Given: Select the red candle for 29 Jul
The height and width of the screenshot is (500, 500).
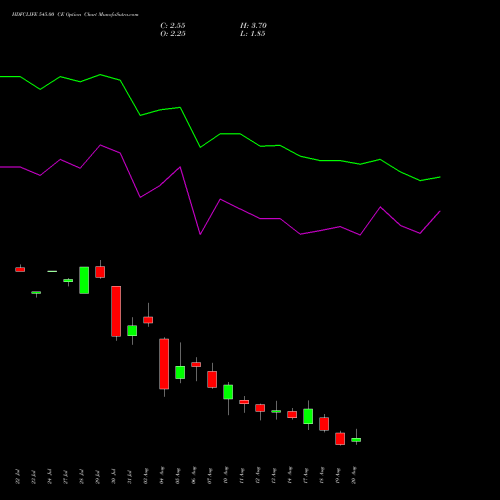Looking at the screenshot, I should (x=100, y=272).
